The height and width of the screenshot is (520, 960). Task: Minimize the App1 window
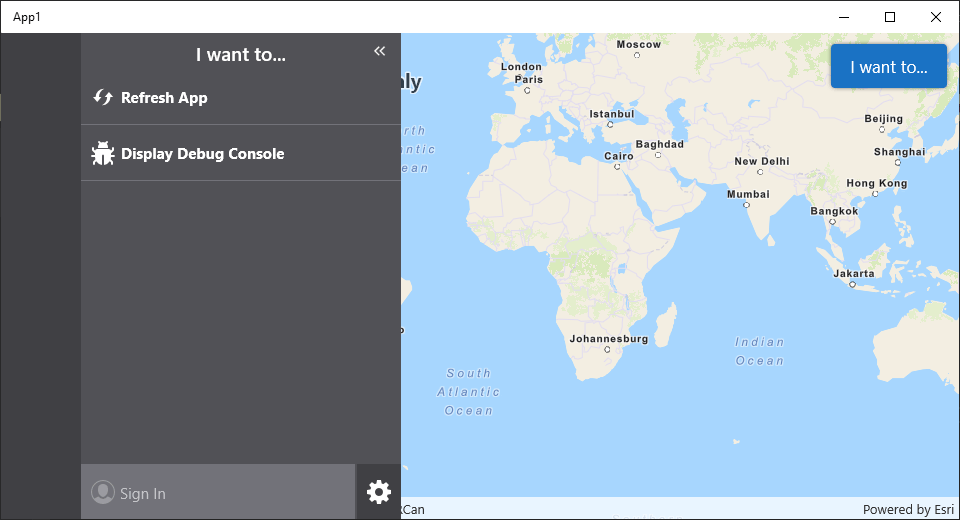[x=844, y=17]
